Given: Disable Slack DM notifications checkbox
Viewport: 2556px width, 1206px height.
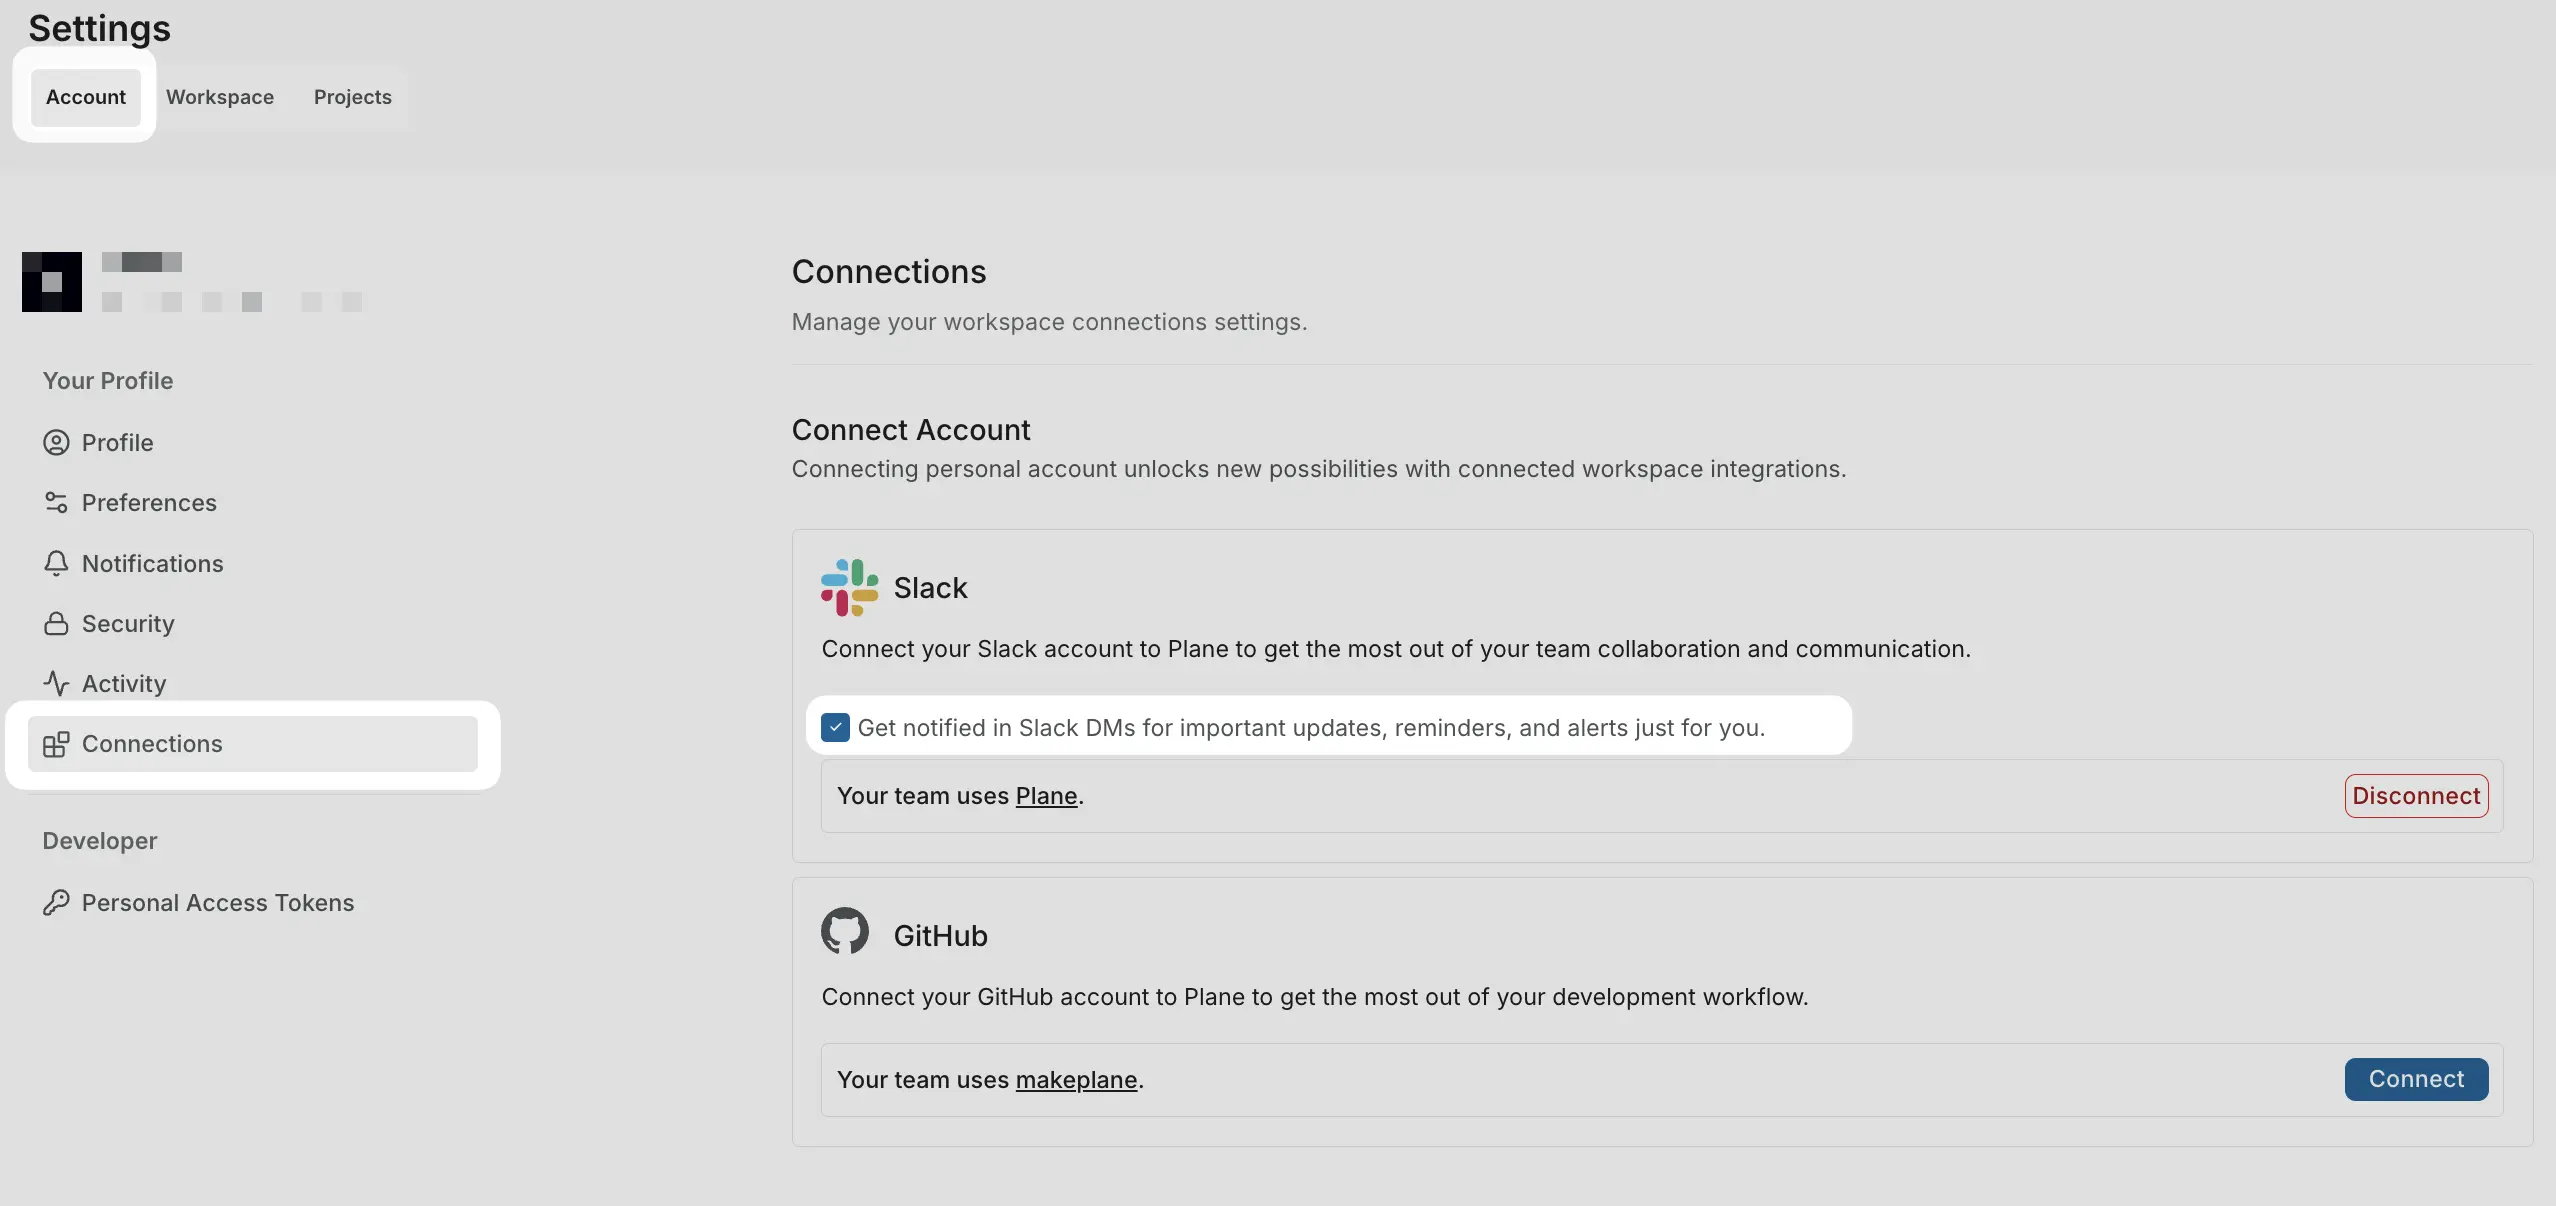Looking at the screenshot, I should 834,727.
